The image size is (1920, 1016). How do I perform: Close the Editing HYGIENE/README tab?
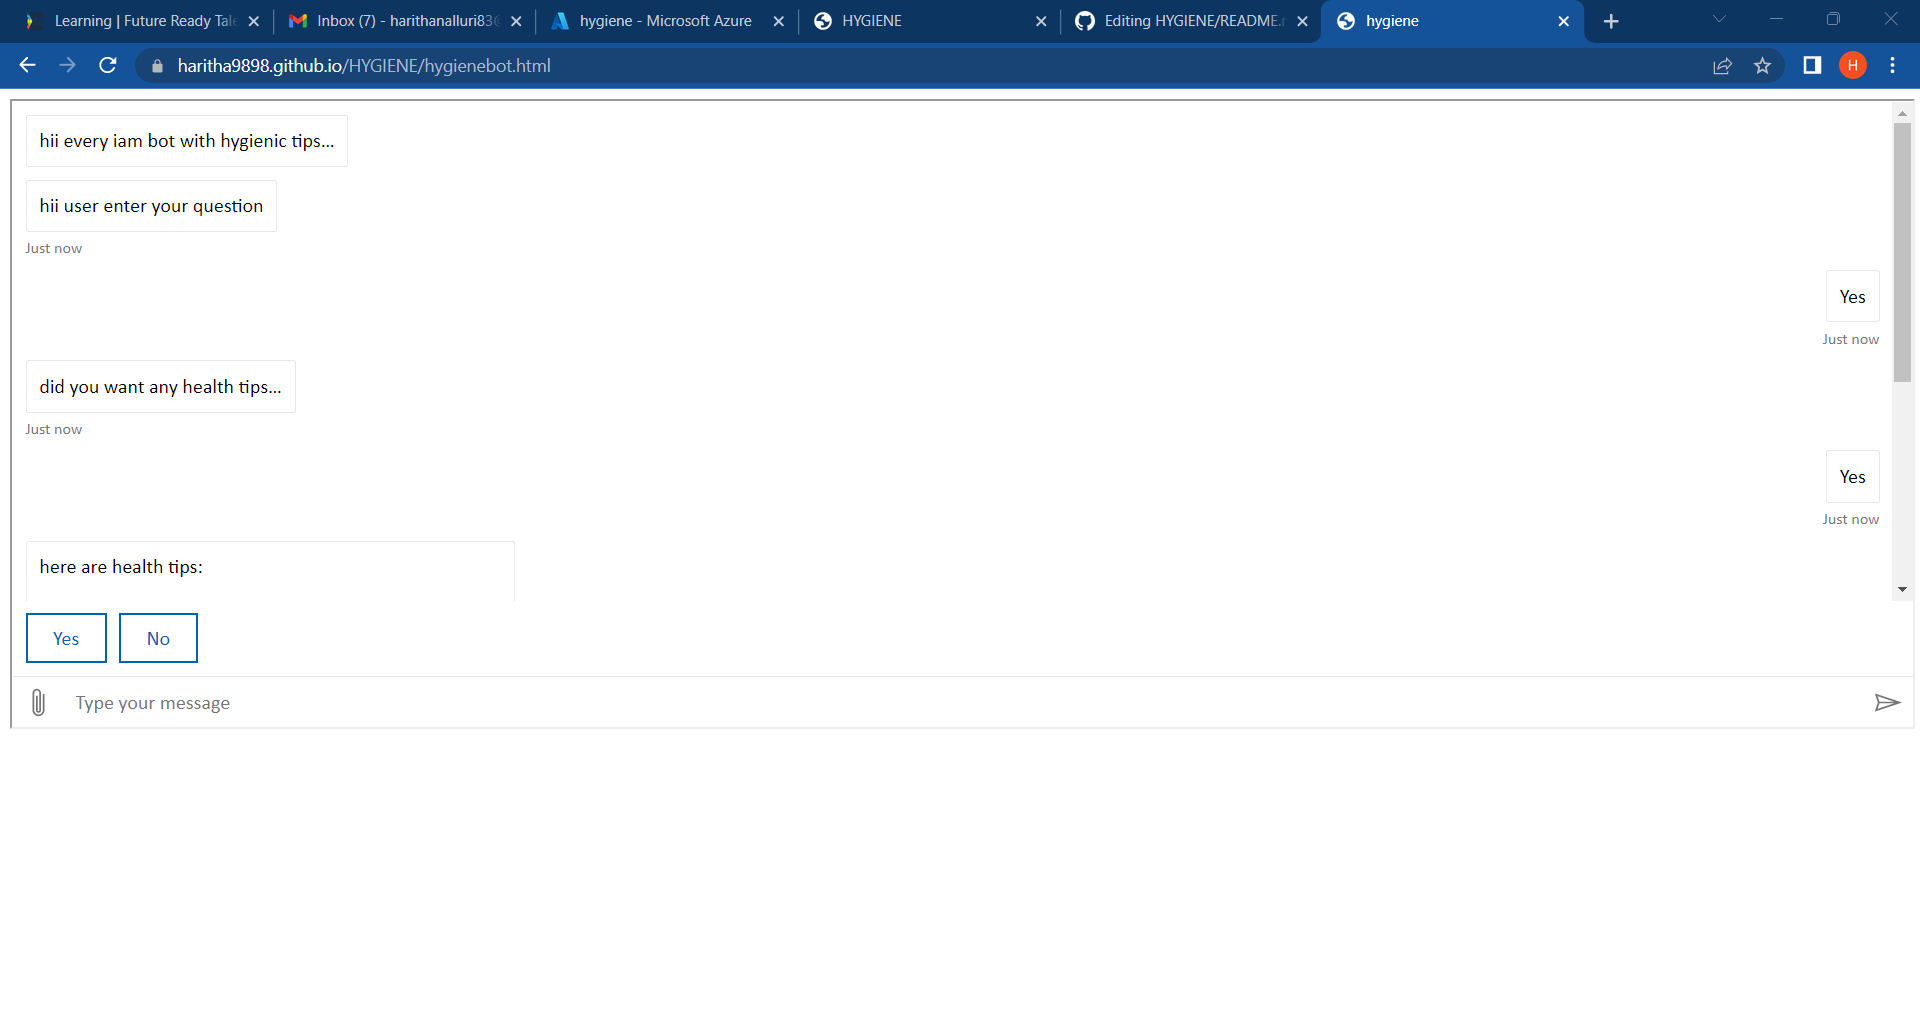coord(1302,21)
